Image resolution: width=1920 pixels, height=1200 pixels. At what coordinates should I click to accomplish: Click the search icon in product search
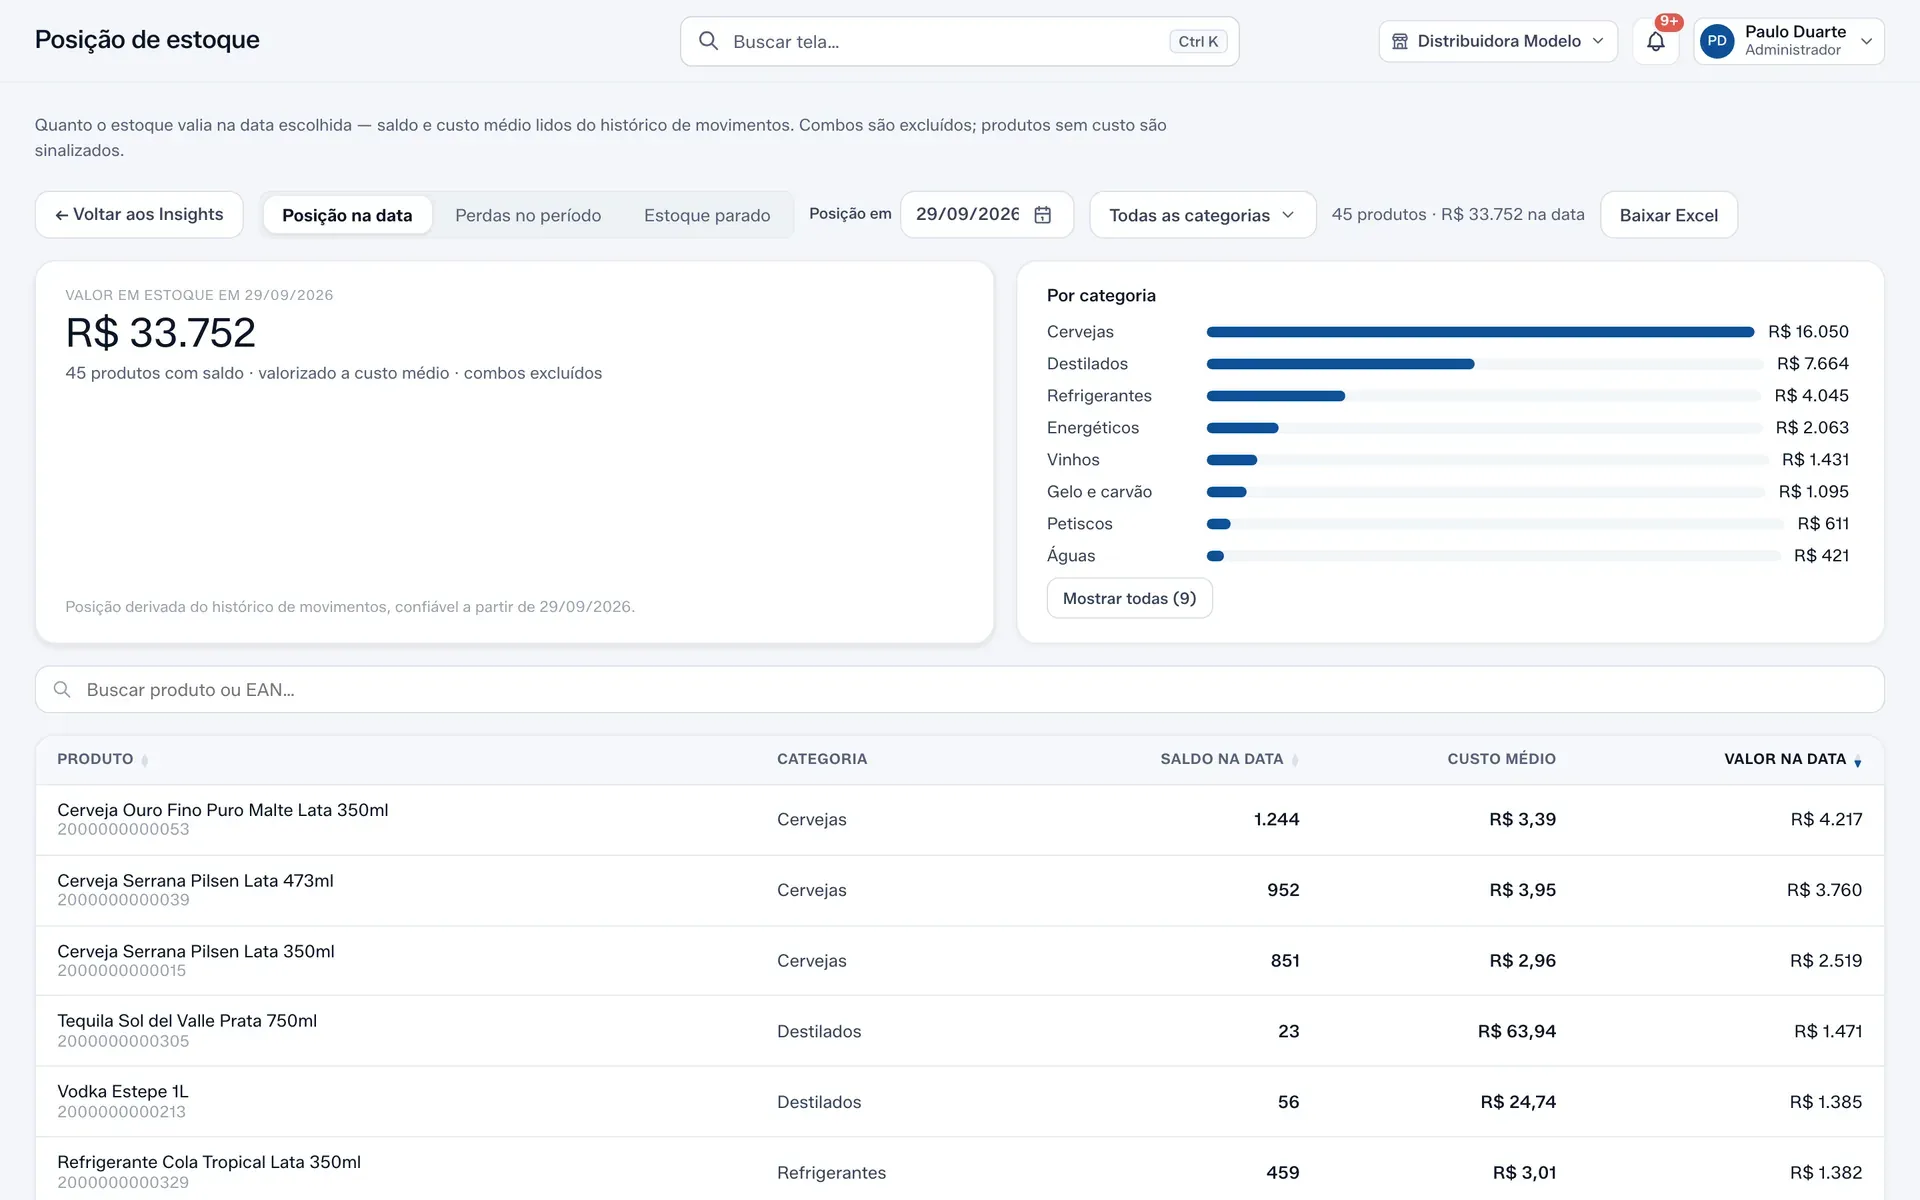(x=62, y=690)
